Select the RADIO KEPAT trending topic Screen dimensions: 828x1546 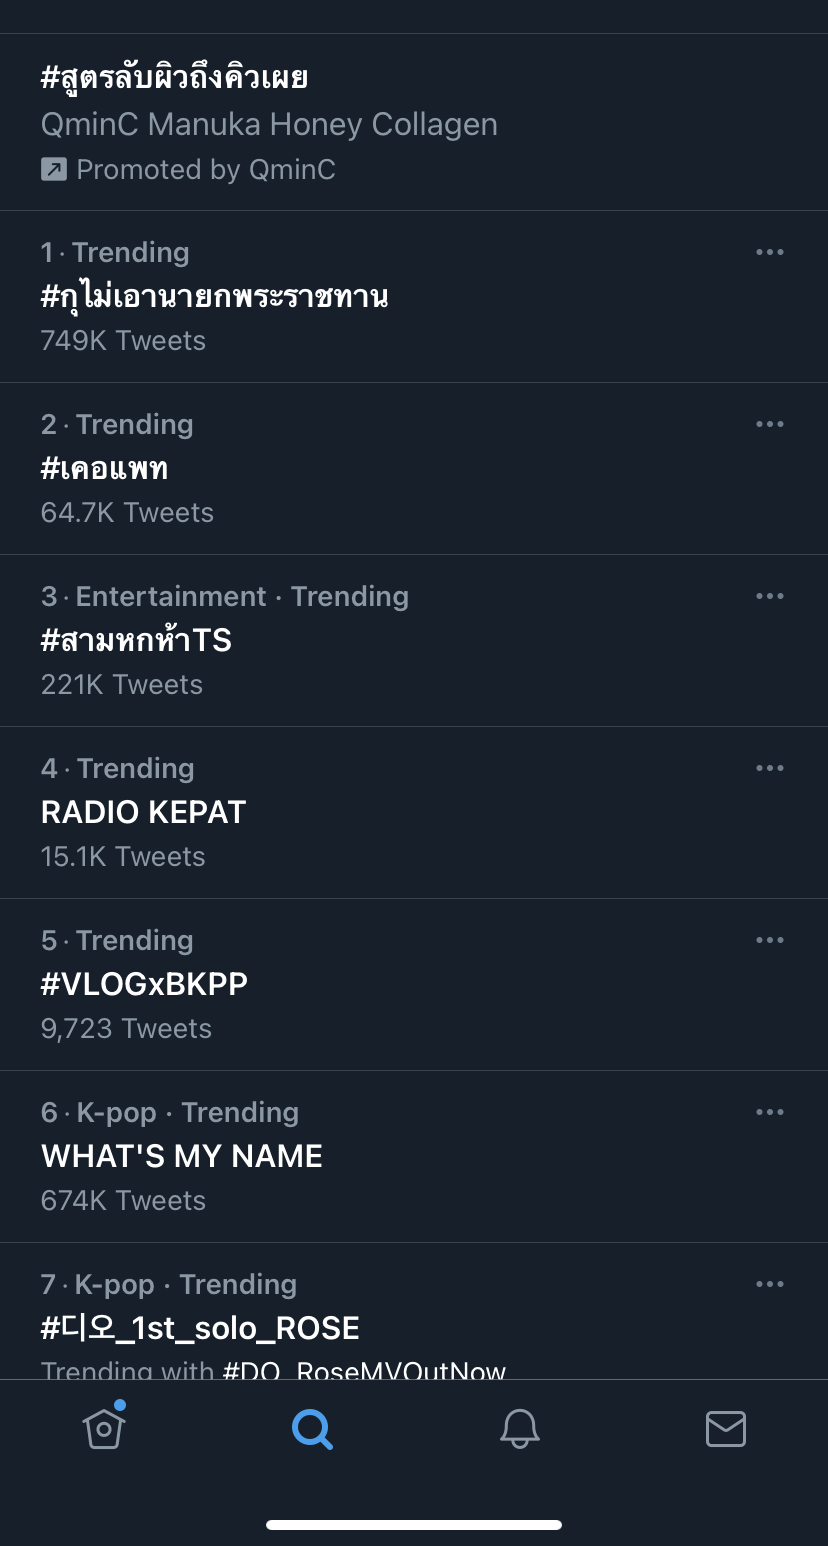click(x=143, y=812)
